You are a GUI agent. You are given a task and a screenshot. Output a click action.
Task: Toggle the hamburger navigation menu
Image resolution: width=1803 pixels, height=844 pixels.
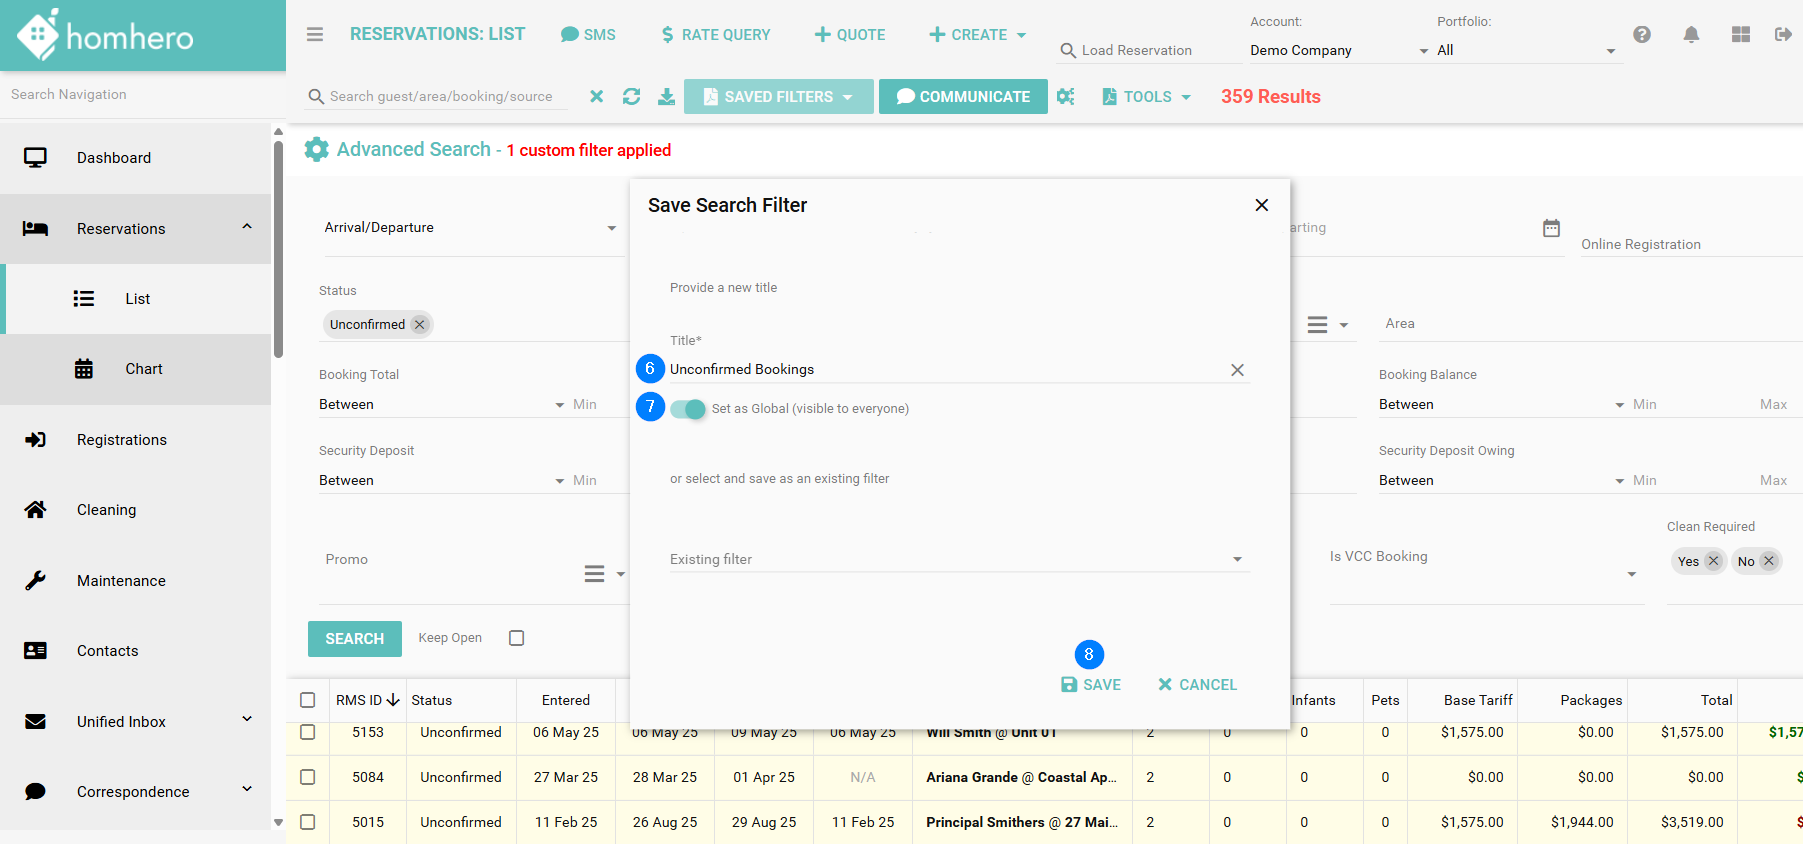315,35
